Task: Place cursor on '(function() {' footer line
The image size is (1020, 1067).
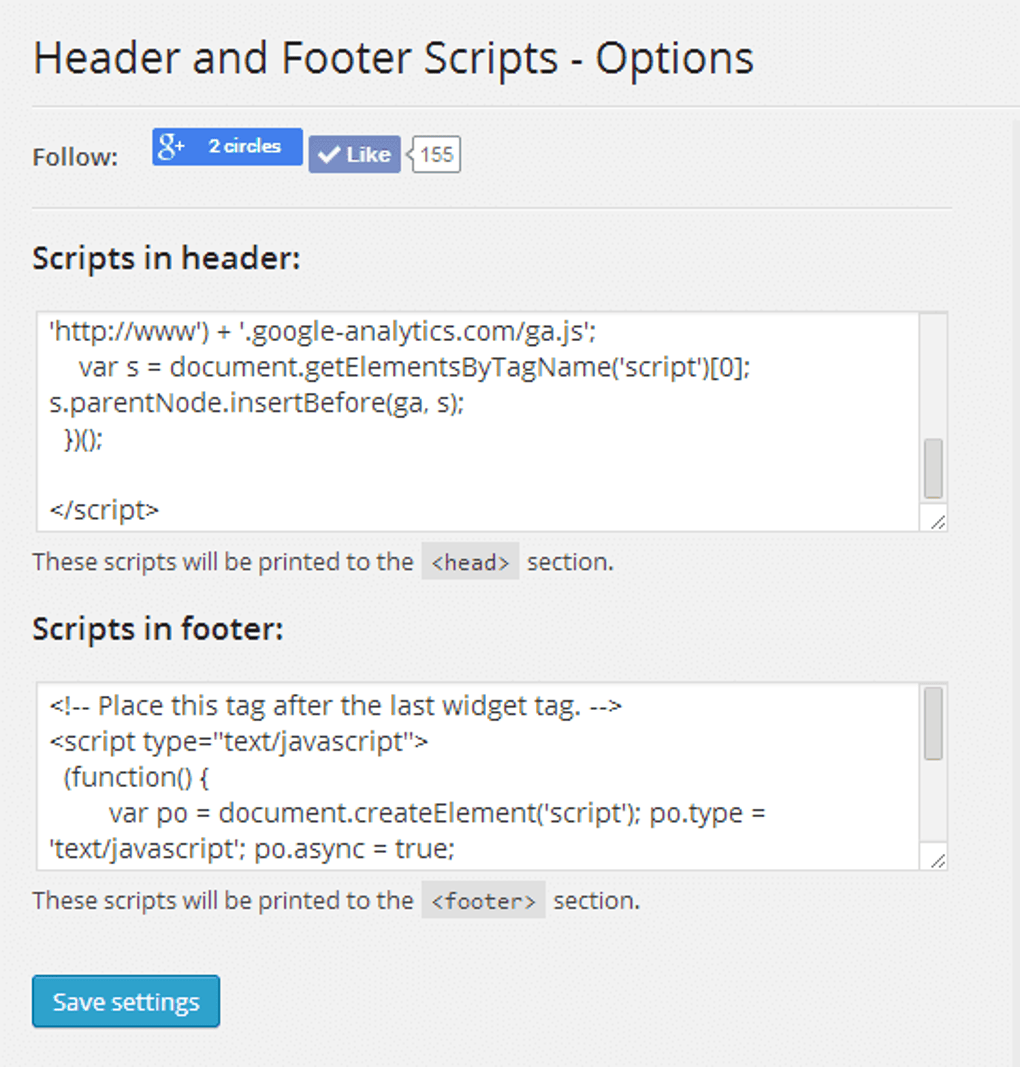Action: [136, 777]
